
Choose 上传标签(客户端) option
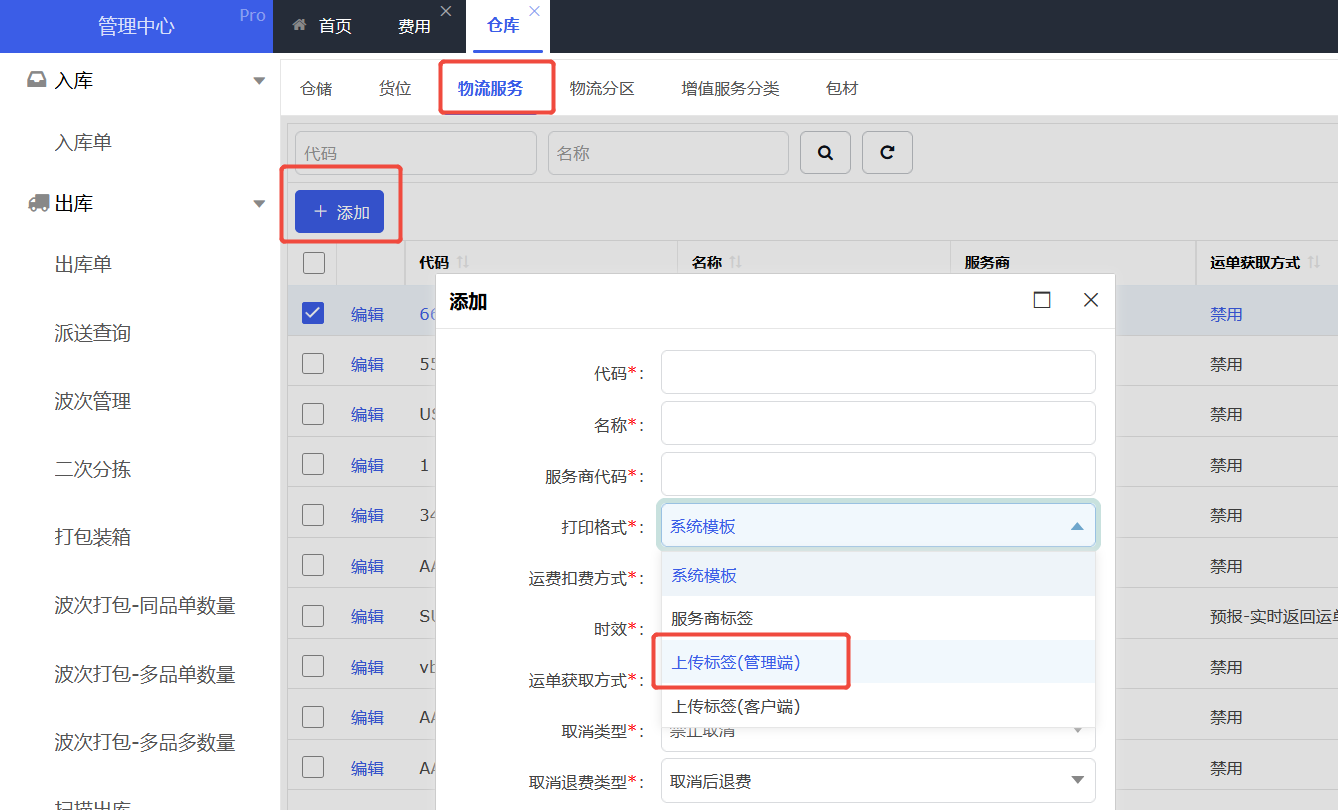878,705
